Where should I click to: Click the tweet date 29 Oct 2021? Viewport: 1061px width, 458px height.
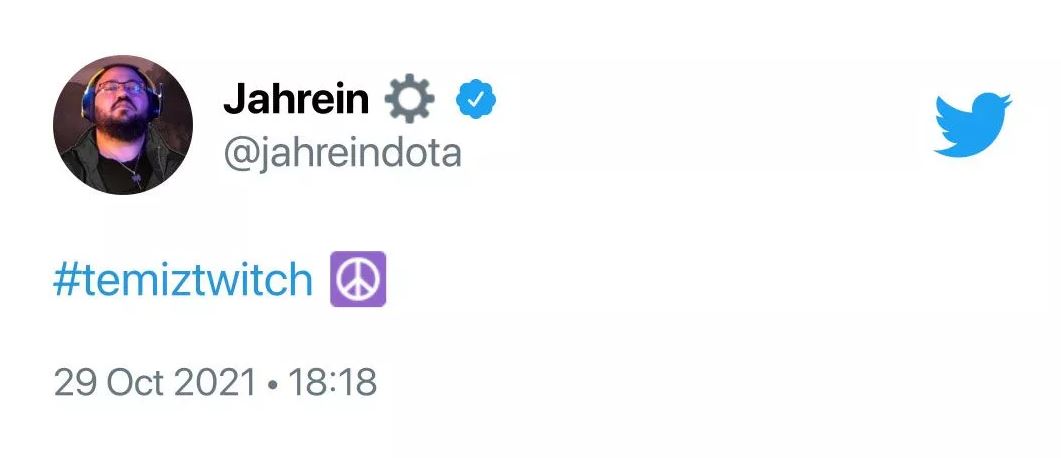tap(155, 382)
